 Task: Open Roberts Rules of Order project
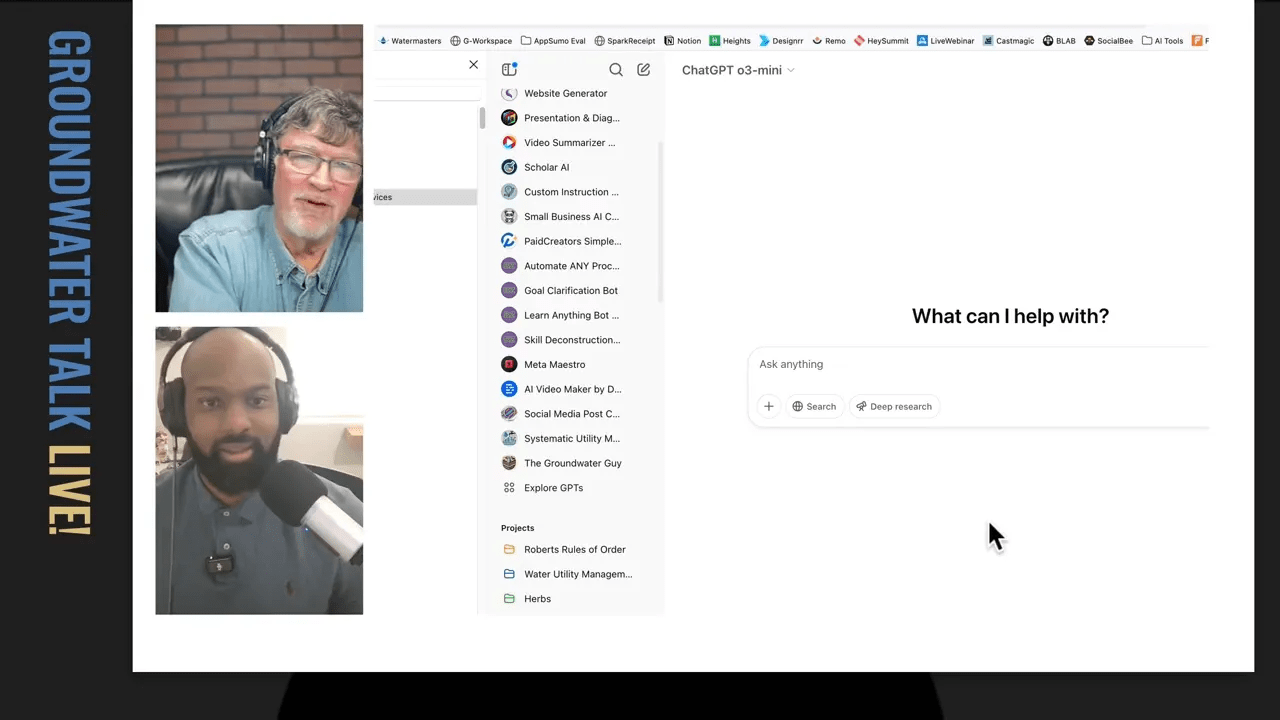coord(574,549)
